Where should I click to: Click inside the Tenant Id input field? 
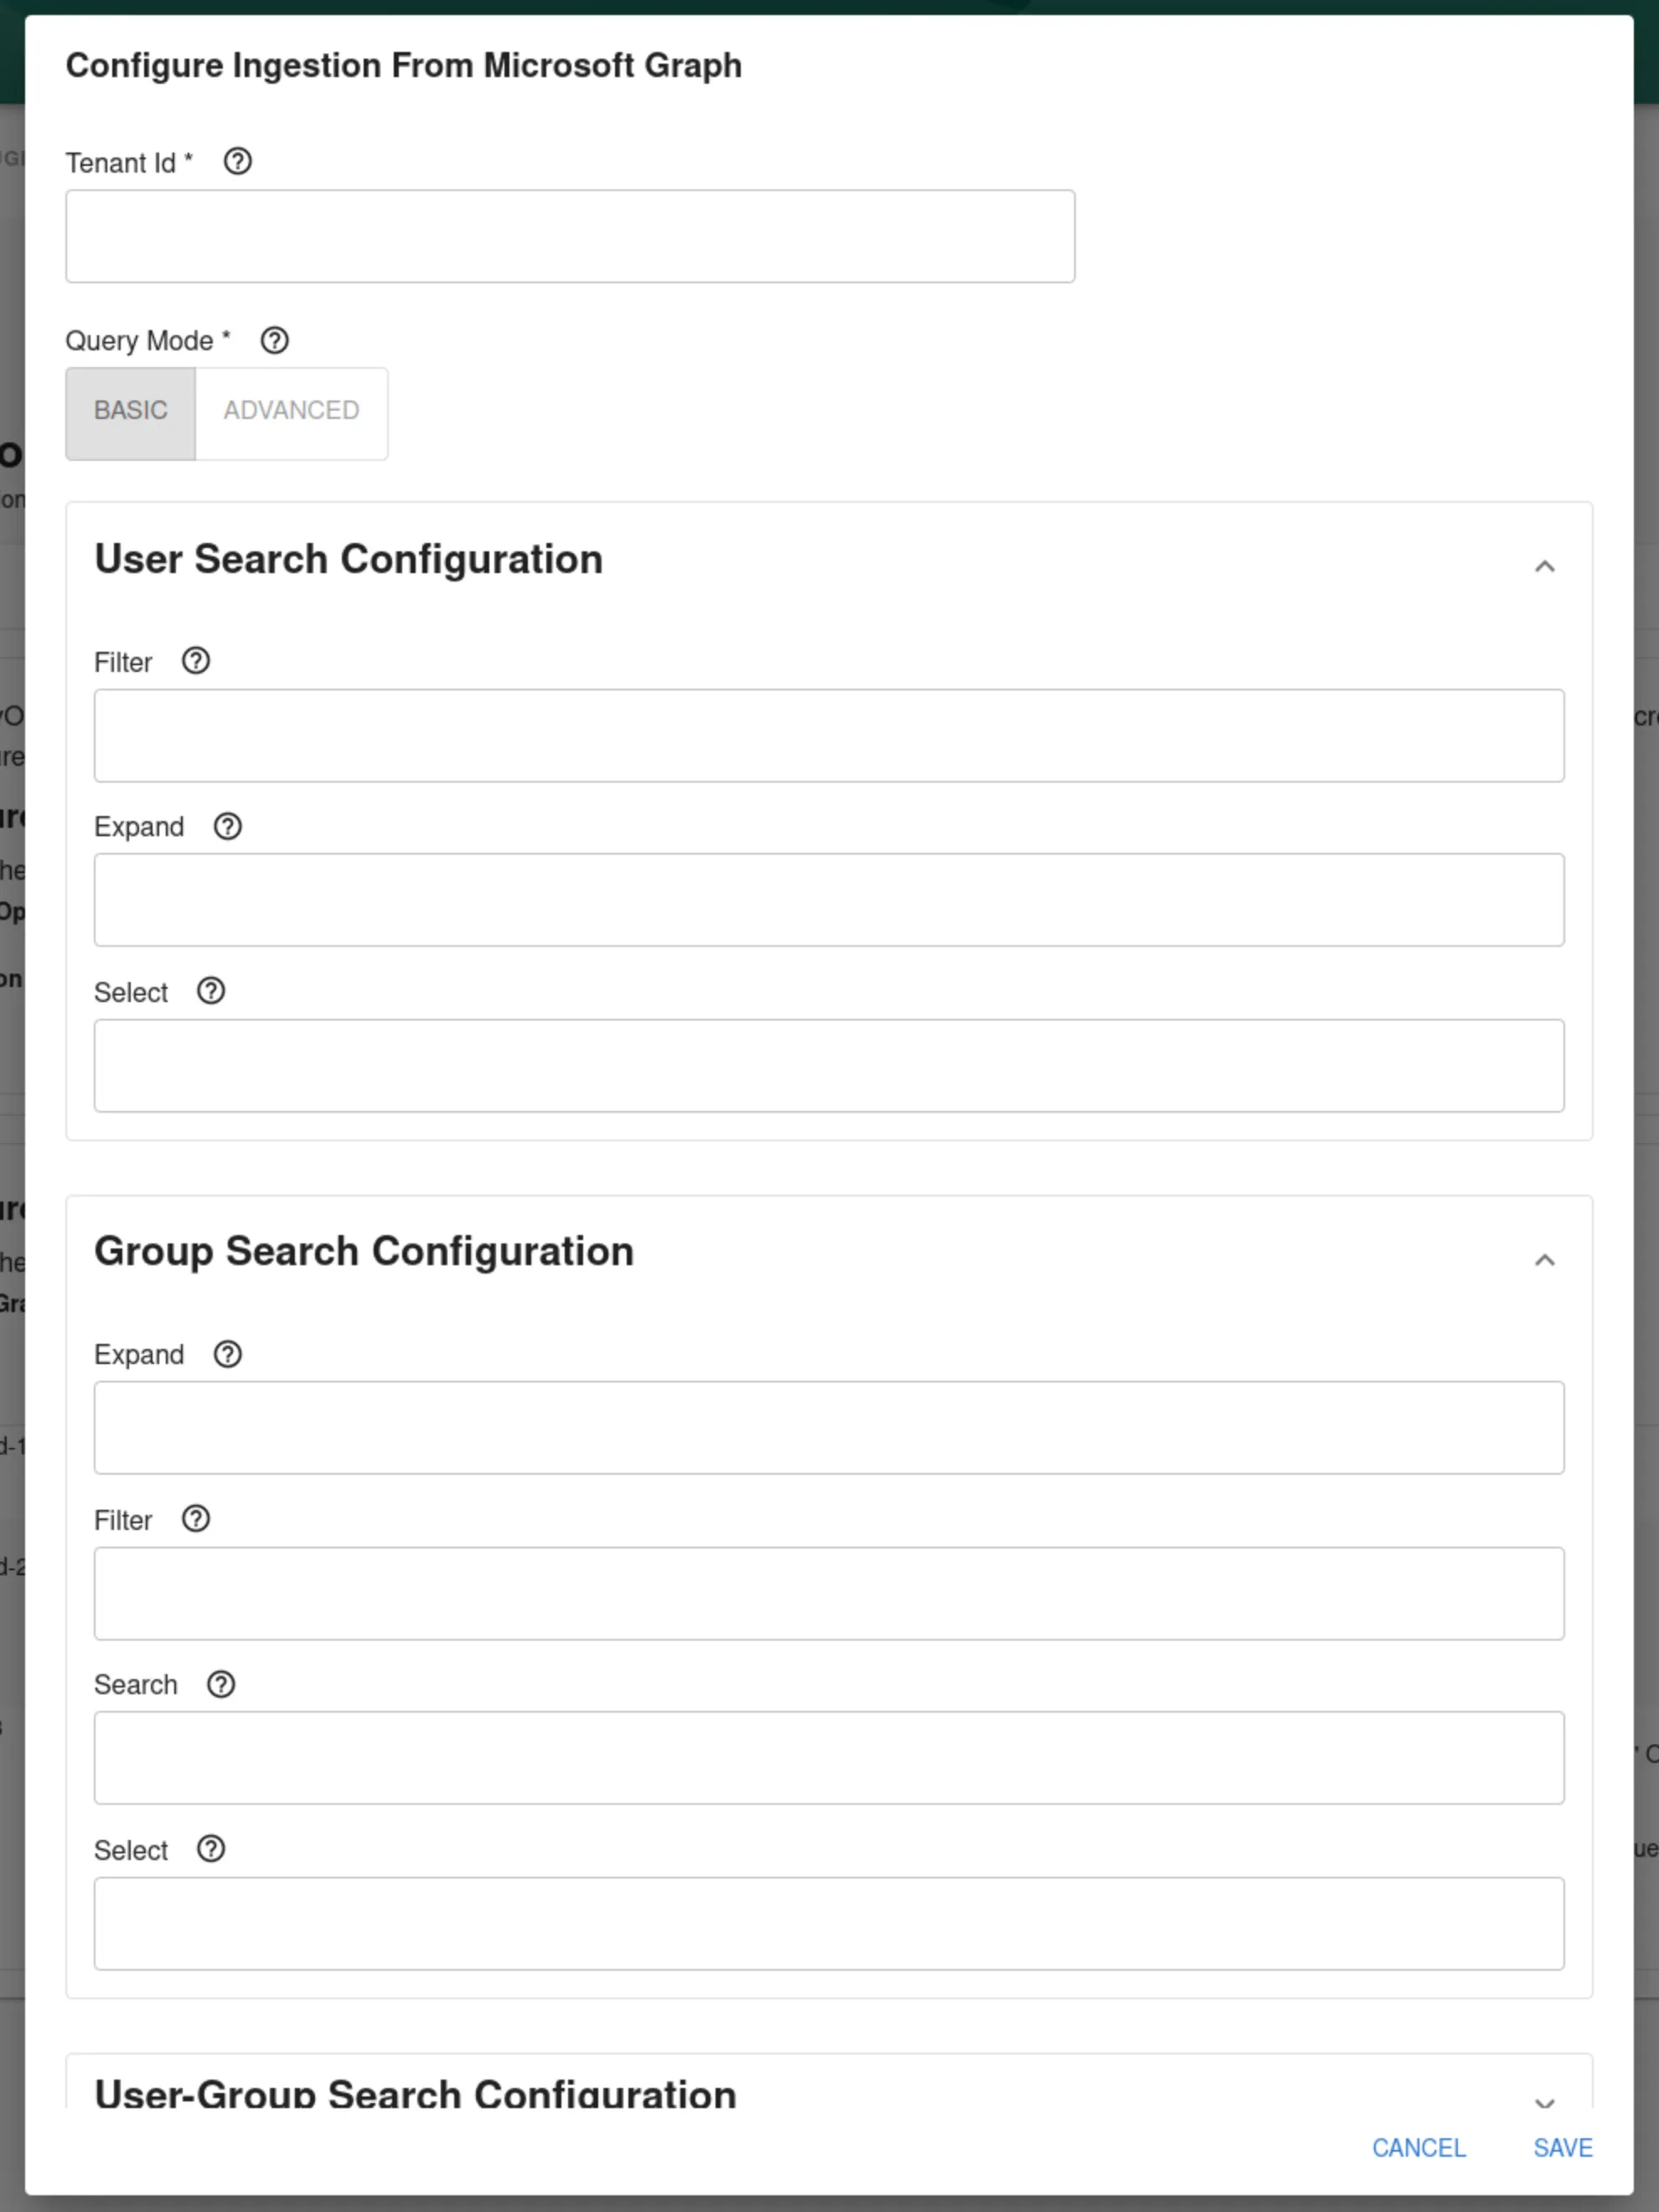point(570,236)
